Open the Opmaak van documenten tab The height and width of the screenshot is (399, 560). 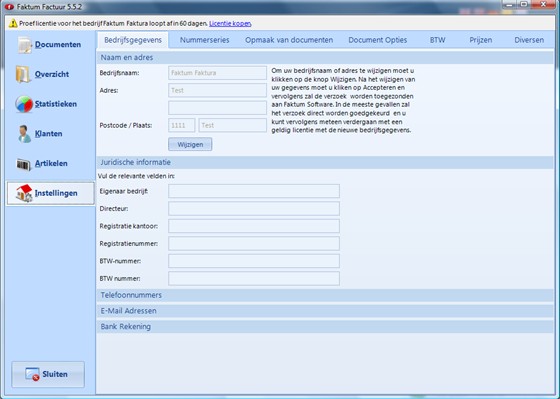click(289, 40)
